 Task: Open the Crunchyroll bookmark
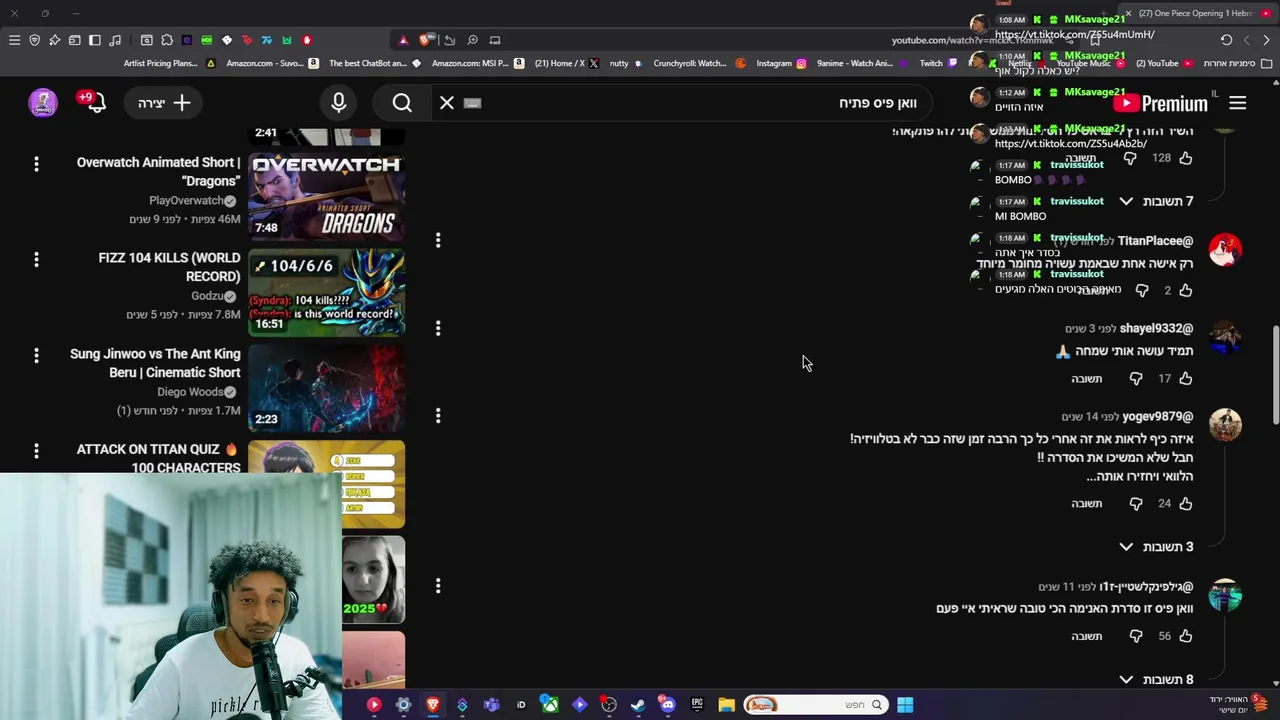(x=699, y=63)
